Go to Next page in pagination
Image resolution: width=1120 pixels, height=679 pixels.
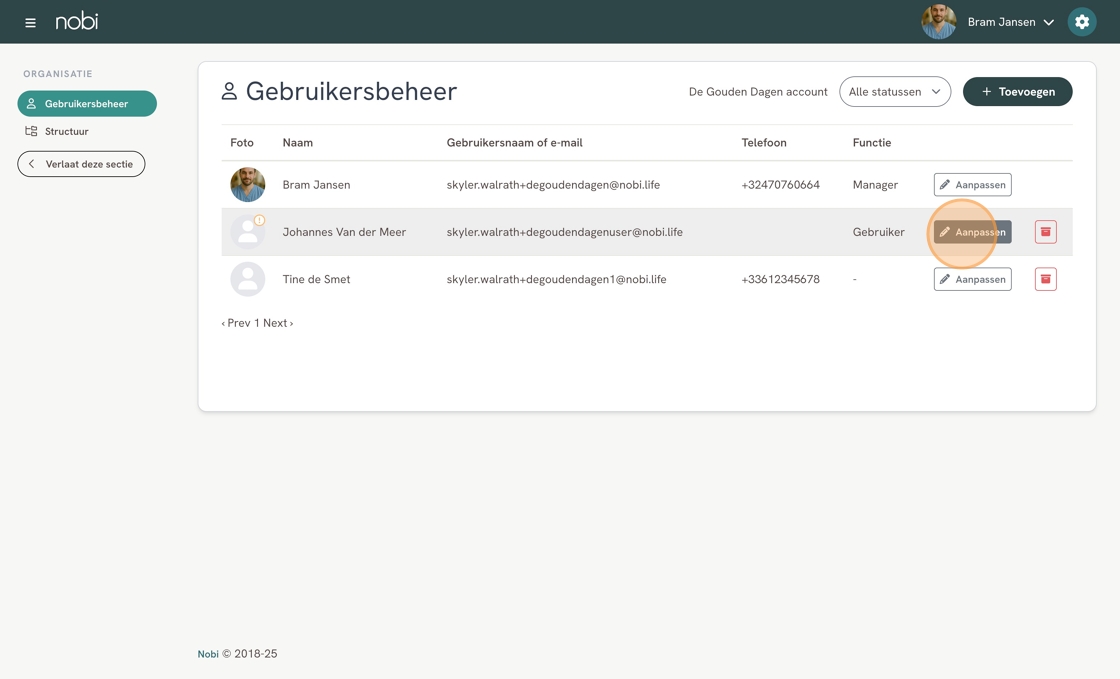pyautogui.click(x=277, y=323)
